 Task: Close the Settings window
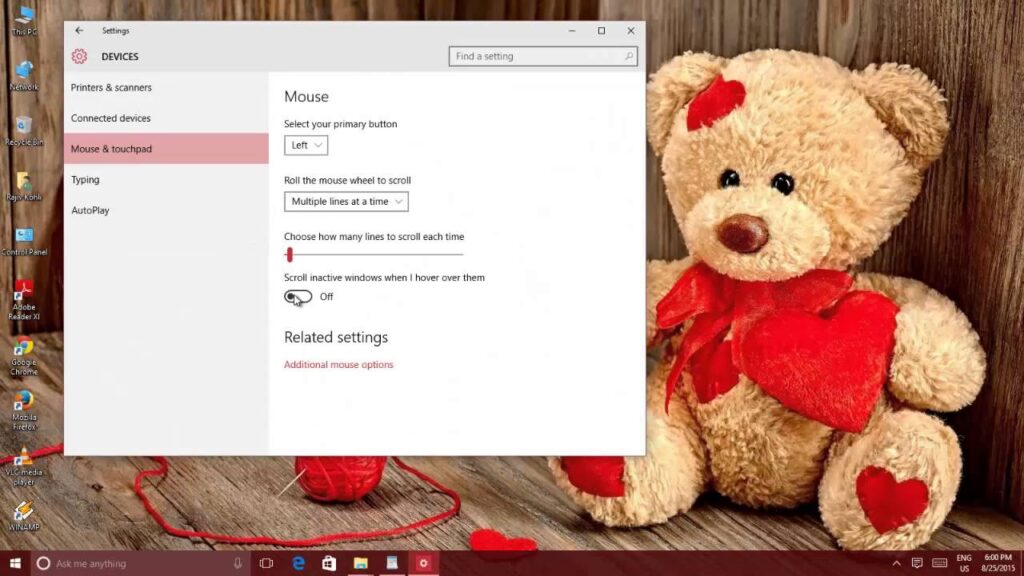(x=631, y=31)
